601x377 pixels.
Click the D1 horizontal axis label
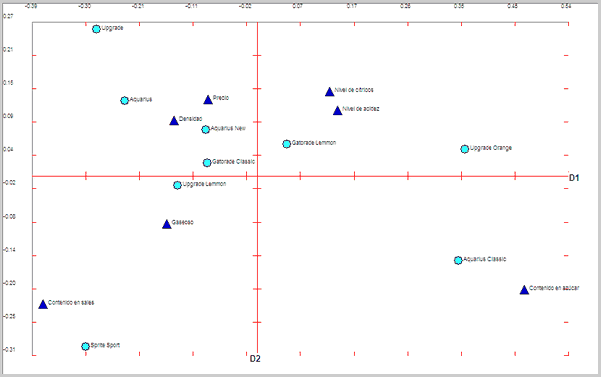[x=574, y=178]
